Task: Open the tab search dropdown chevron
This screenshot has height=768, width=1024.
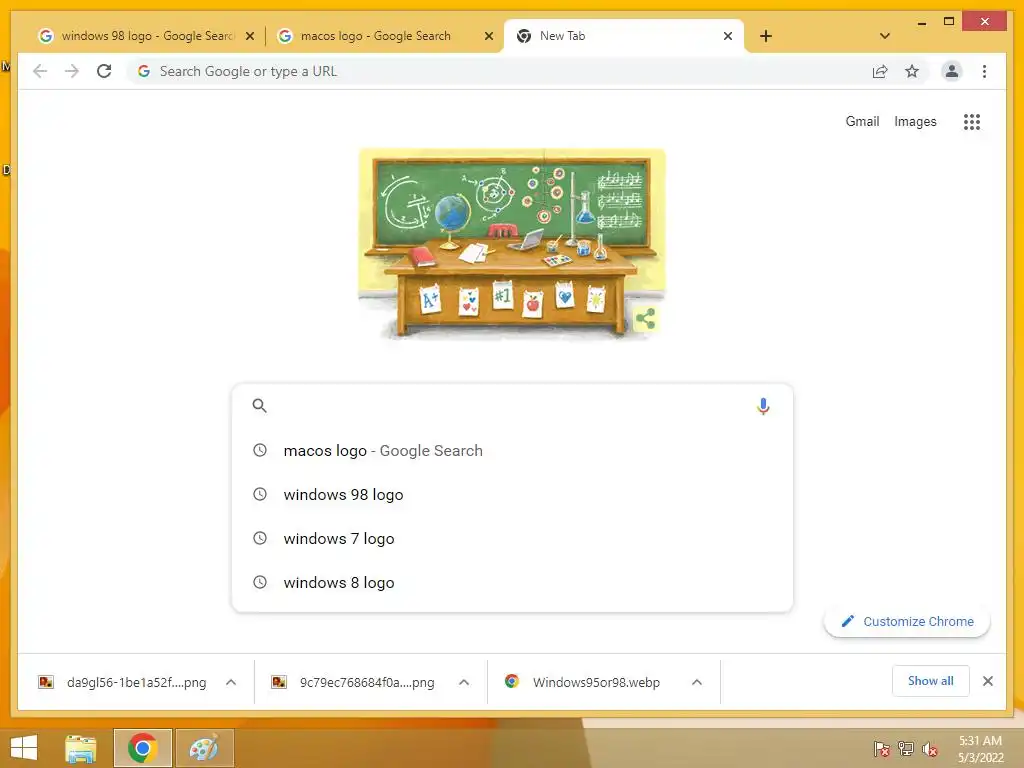Action: [885, 36]
